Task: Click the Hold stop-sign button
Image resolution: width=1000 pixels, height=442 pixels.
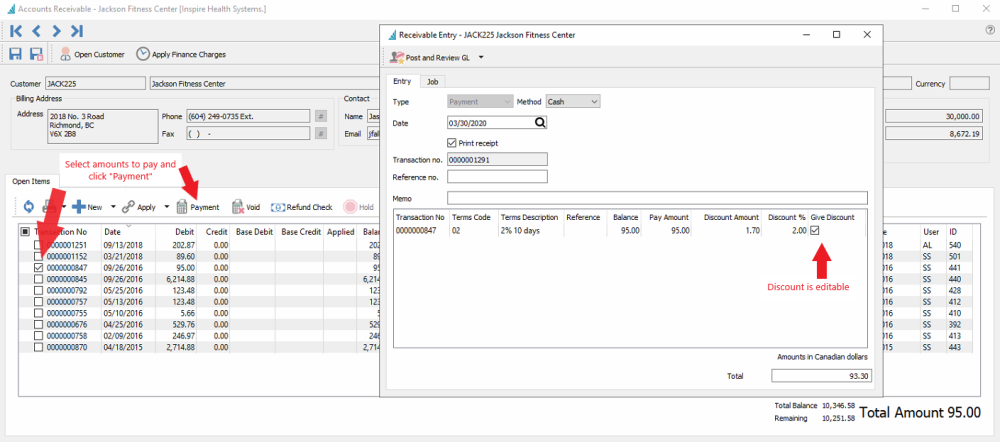Action: (358, 207)
